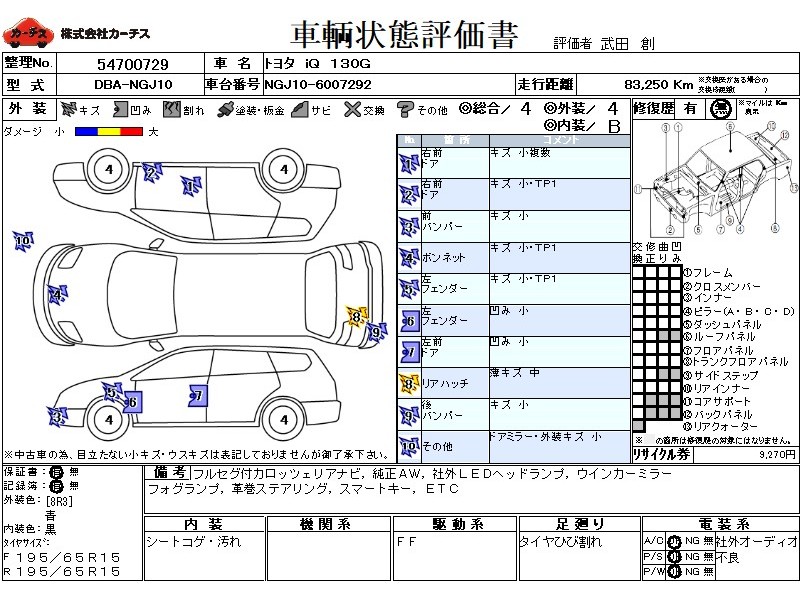Click the 薄キズ 中 comment for リアハッチ

coord(514,373)
